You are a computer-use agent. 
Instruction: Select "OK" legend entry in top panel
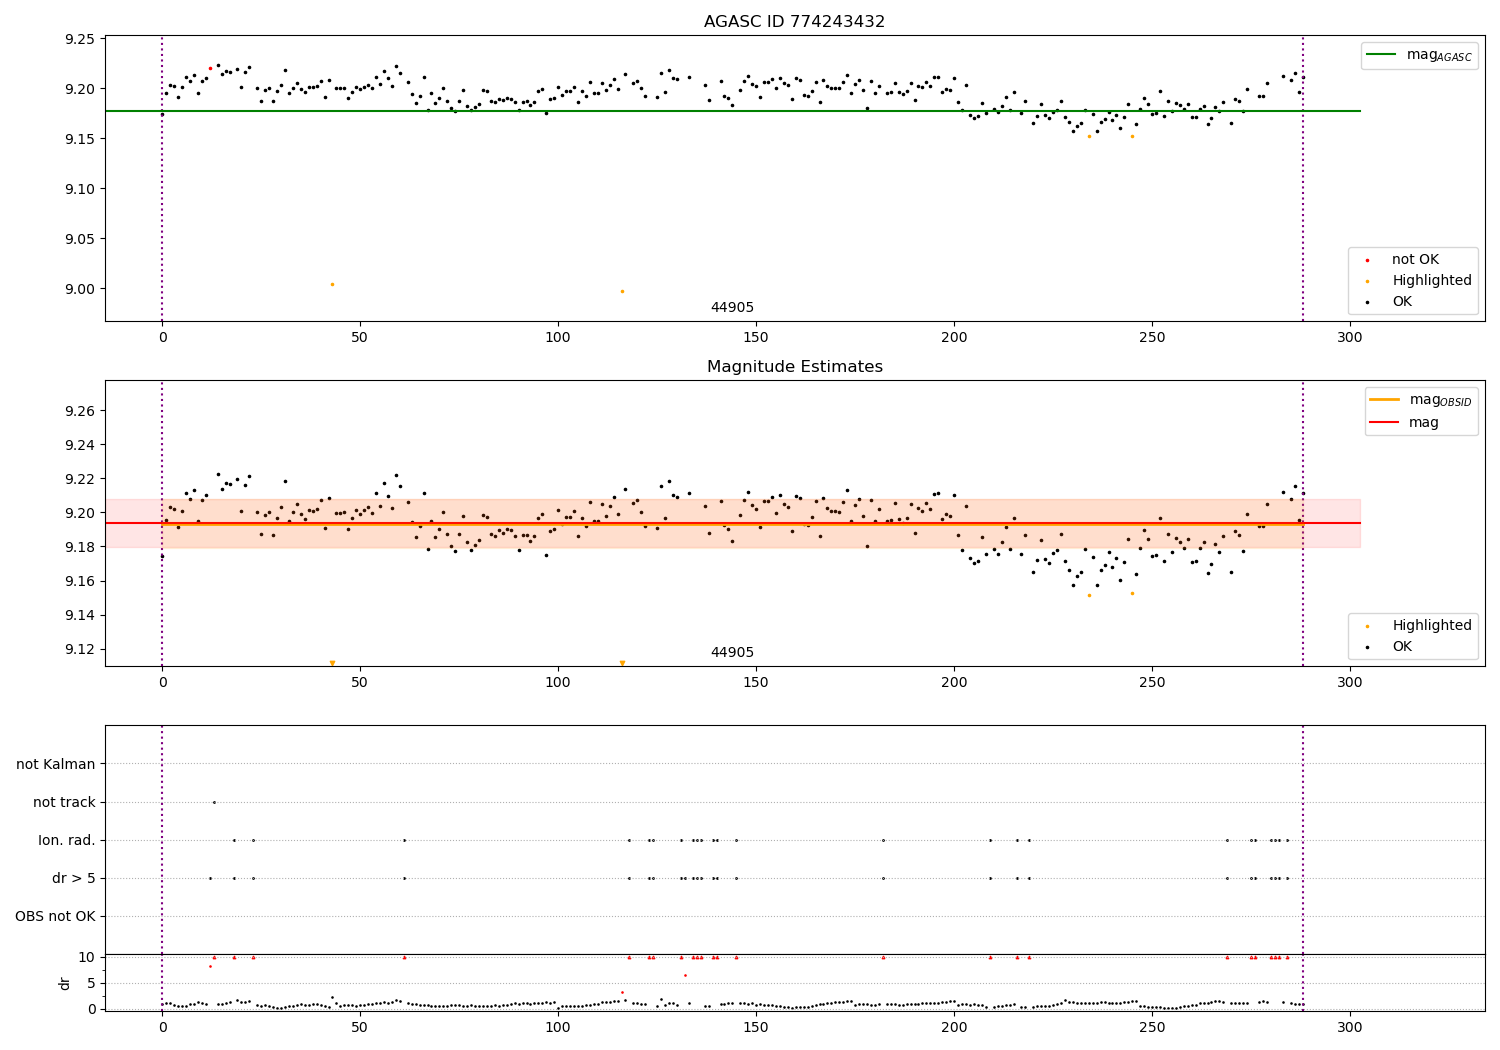click(1390, 302)
